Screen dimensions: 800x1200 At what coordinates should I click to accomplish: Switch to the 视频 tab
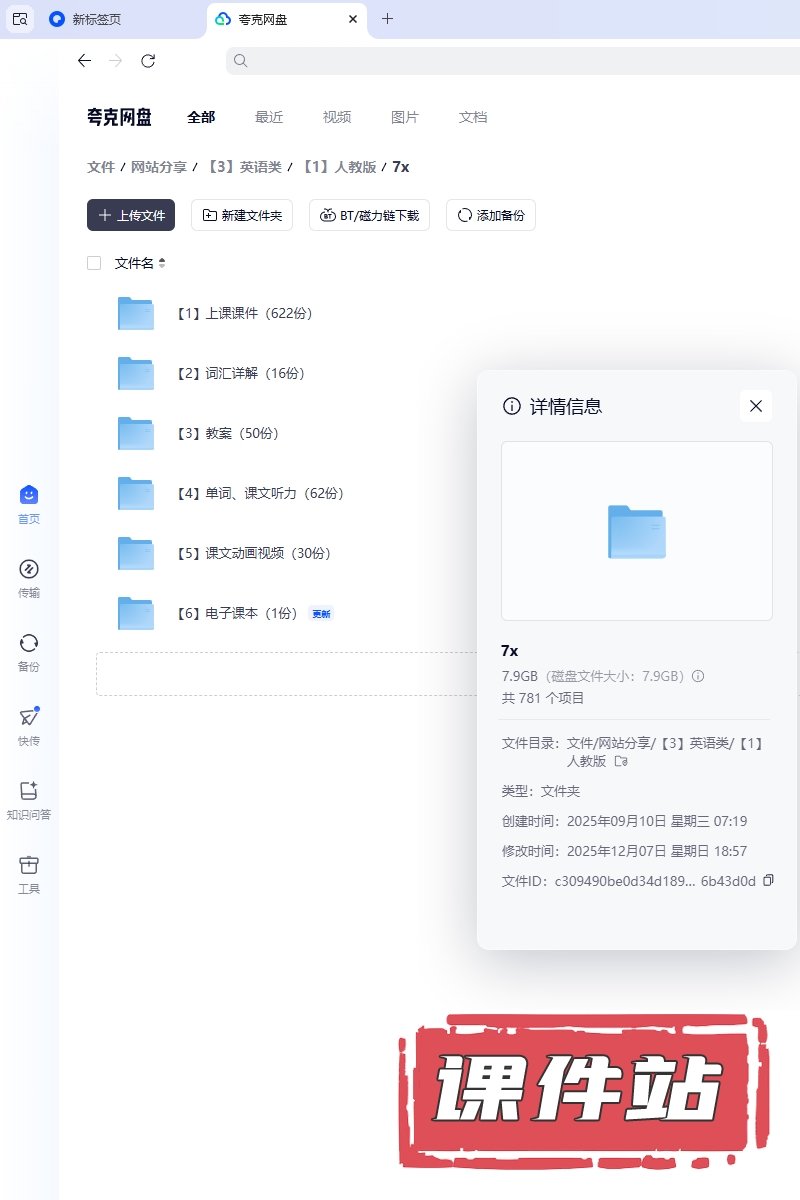[x=337, y=117]
